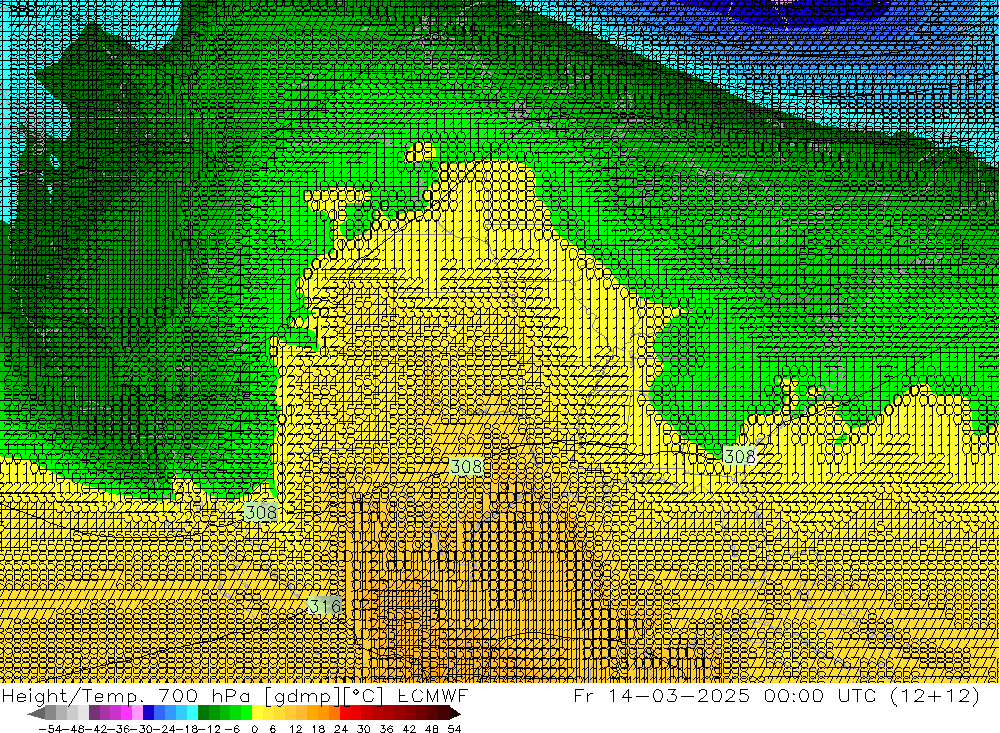Click the '[gdmp]' unit label
Viewport: 1000px width, 733px height.
(301, 695)
